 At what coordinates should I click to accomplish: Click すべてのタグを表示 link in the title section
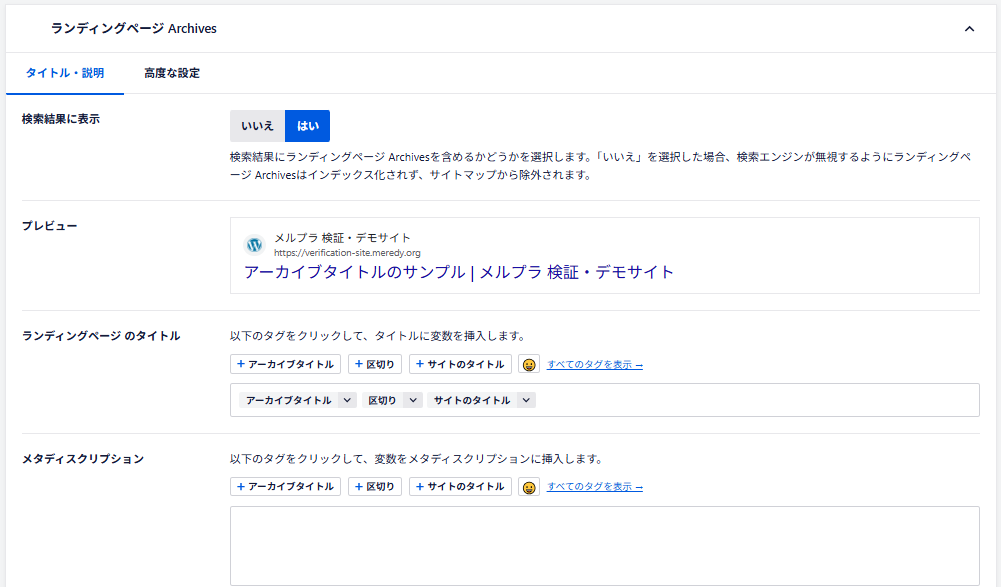pos(594,365)
